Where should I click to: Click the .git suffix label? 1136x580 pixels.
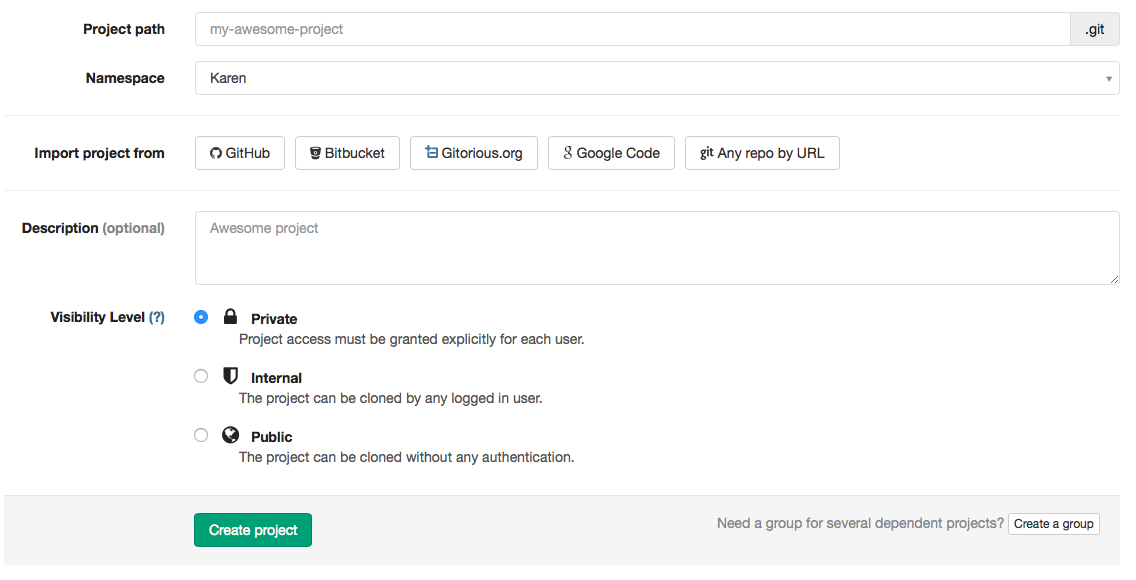[1094, 29]
